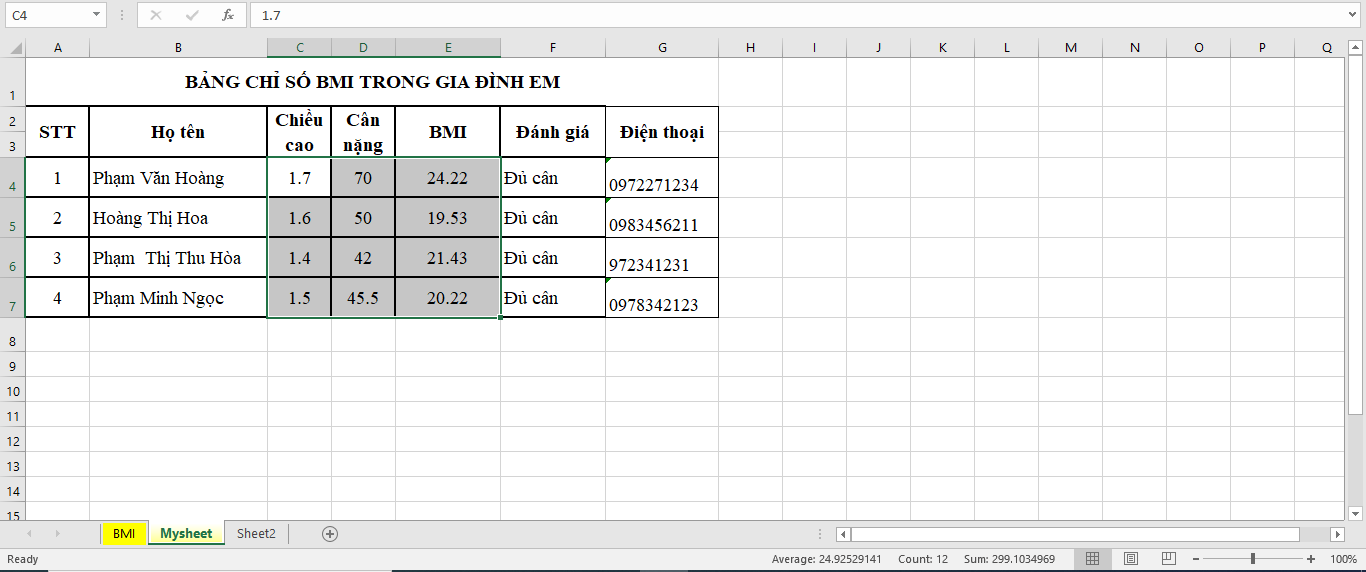Click the vertical scrollbar up arrow

click(x=1356, y=48)
